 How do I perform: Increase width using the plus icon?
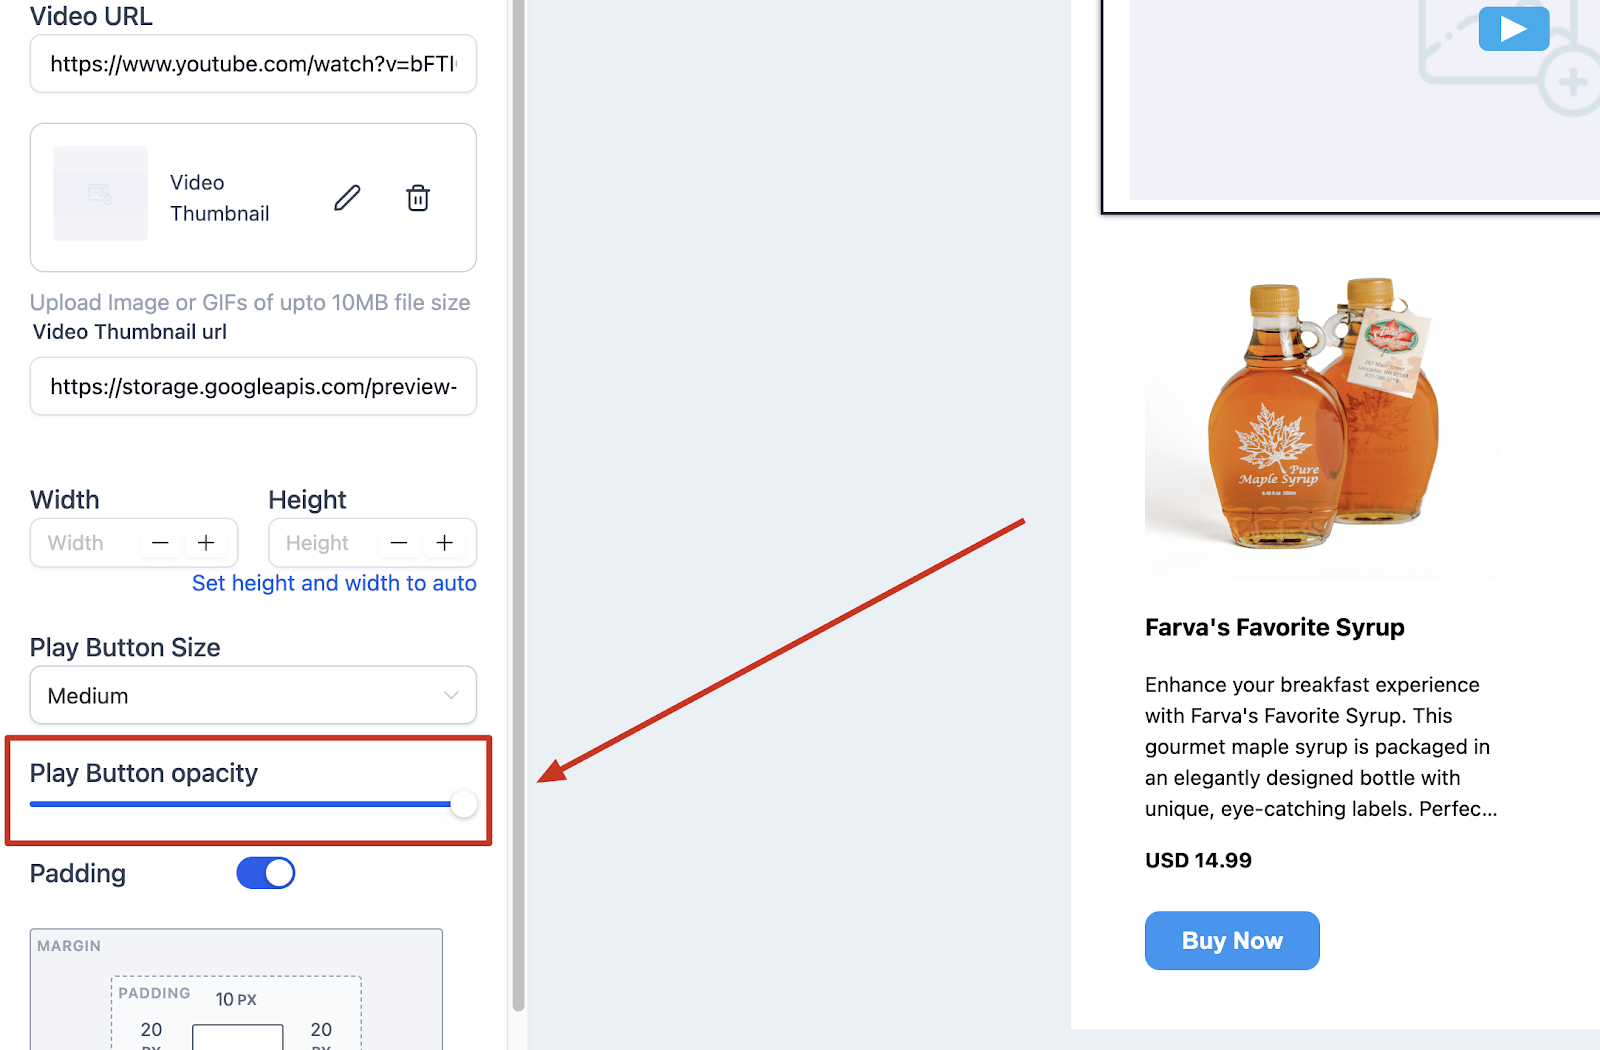click(206, 543)
